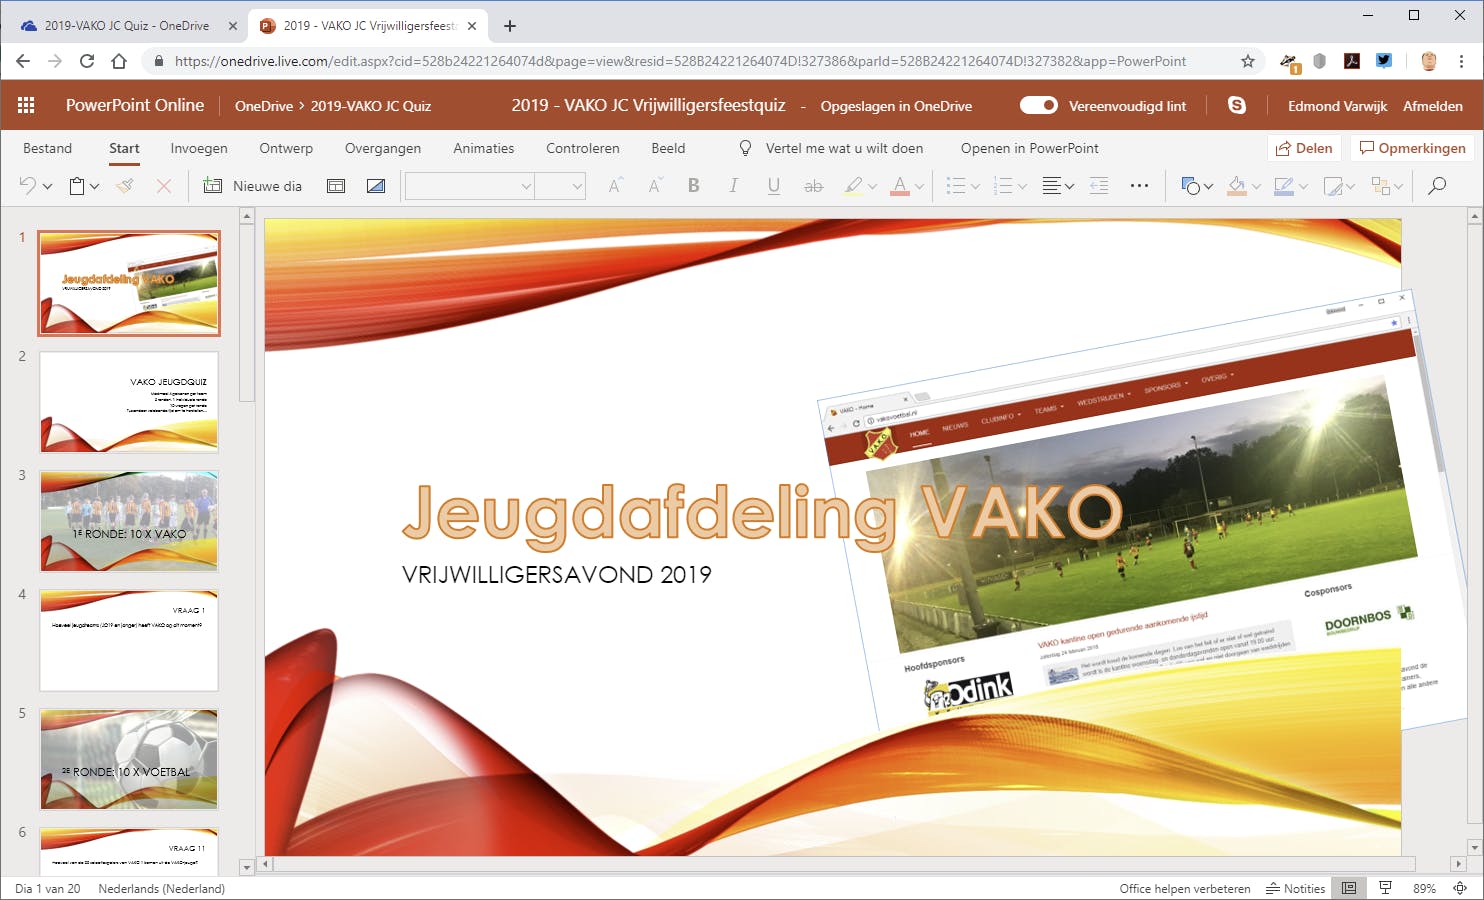Open the Bestand menu

[x=47, y=148]
